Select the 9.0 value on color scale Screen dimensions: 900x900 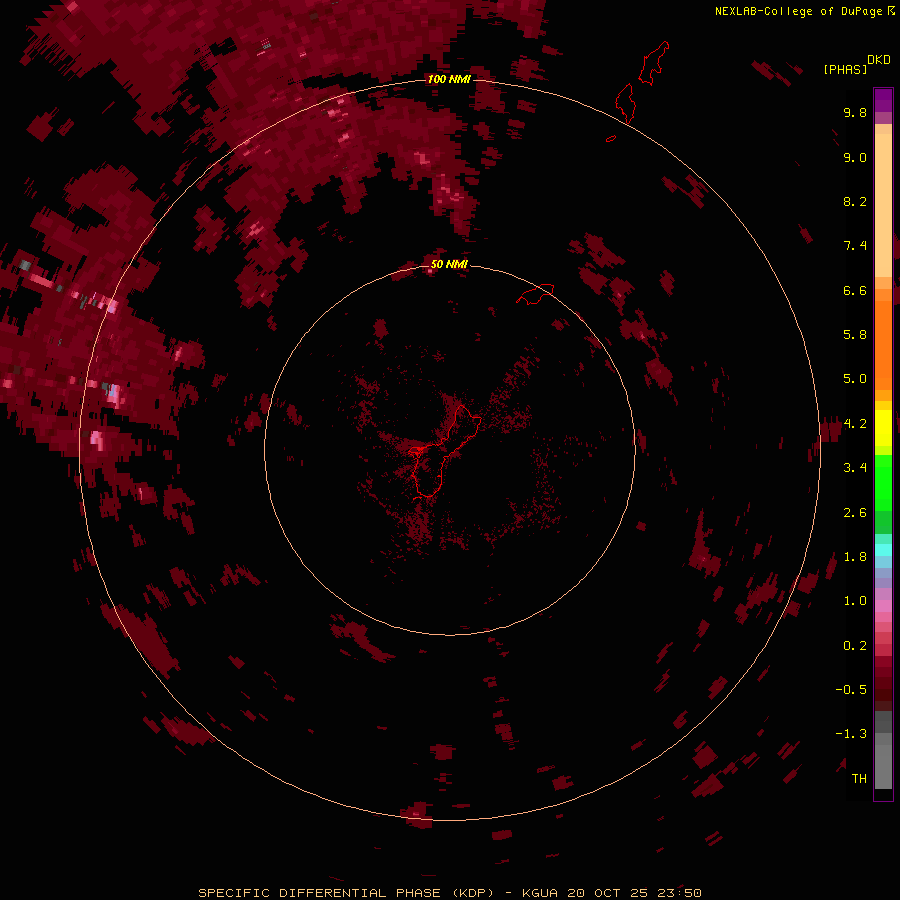855,157
